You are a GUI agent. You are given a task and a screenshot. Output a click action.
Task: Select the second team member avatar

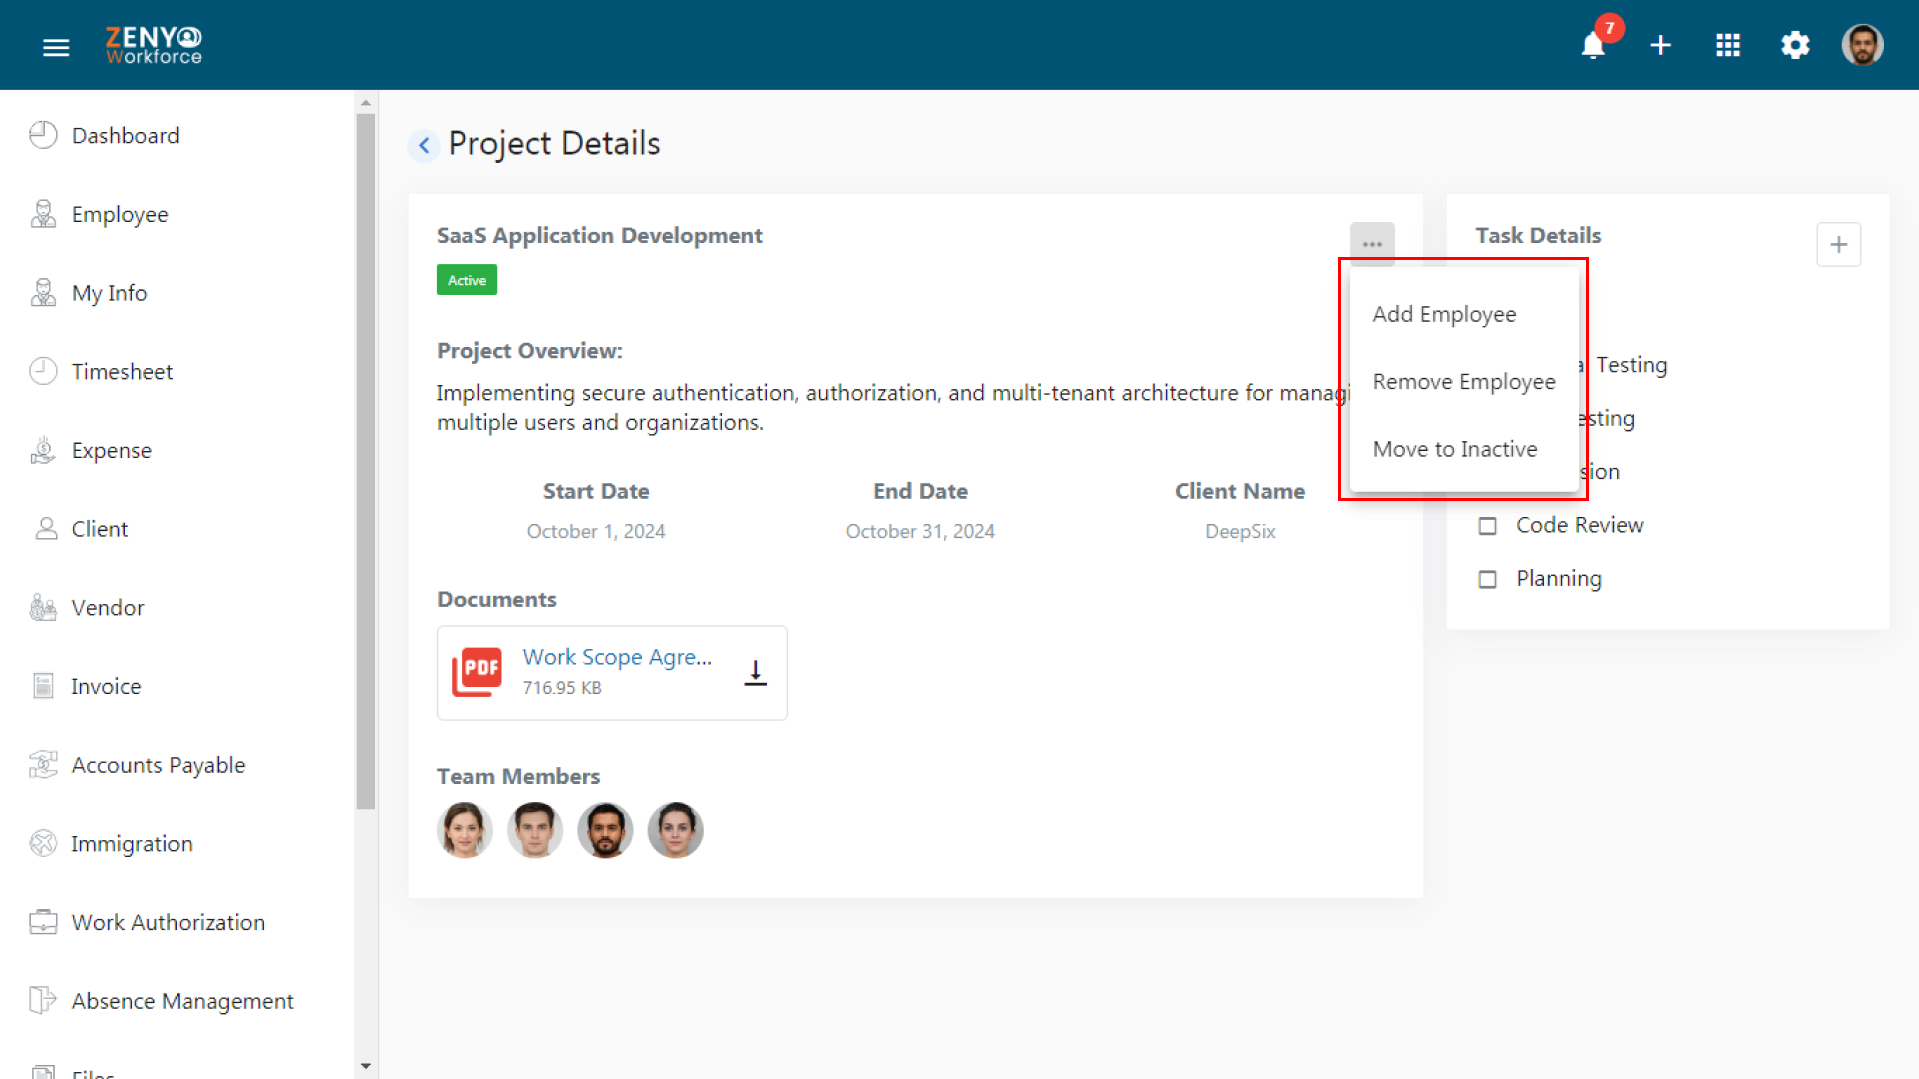[534, 830]
